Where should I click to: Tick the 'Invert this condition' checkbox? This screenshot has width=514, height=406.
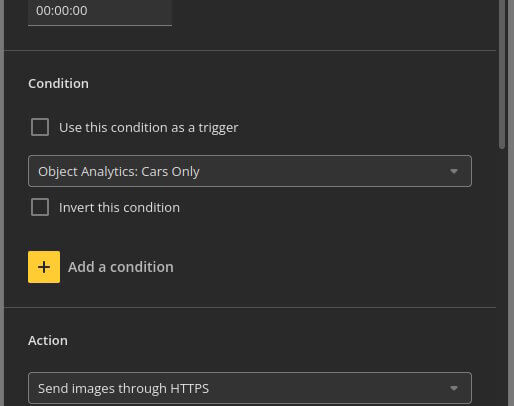pos(40,207)
